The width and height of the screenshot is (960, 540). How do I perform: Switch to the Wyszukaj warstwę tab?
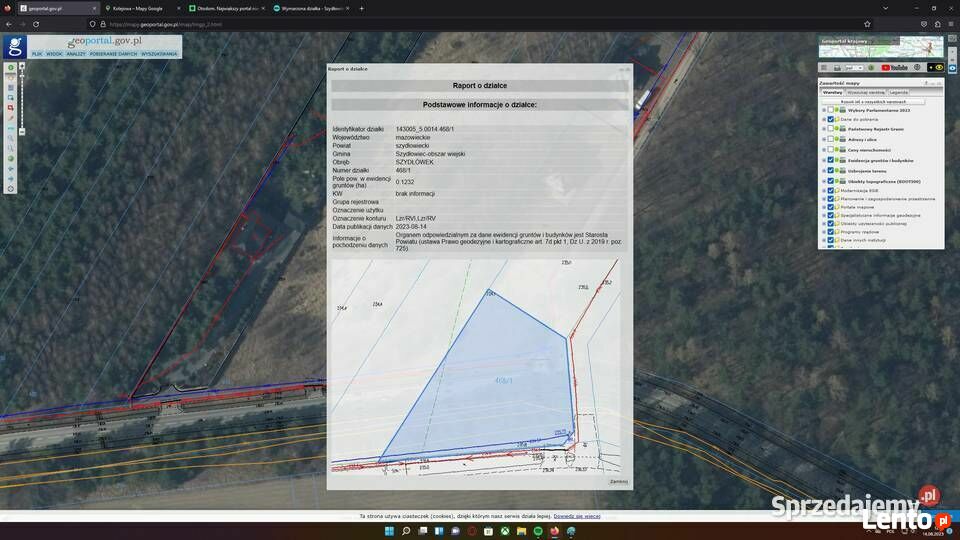(x=866, y=92)
